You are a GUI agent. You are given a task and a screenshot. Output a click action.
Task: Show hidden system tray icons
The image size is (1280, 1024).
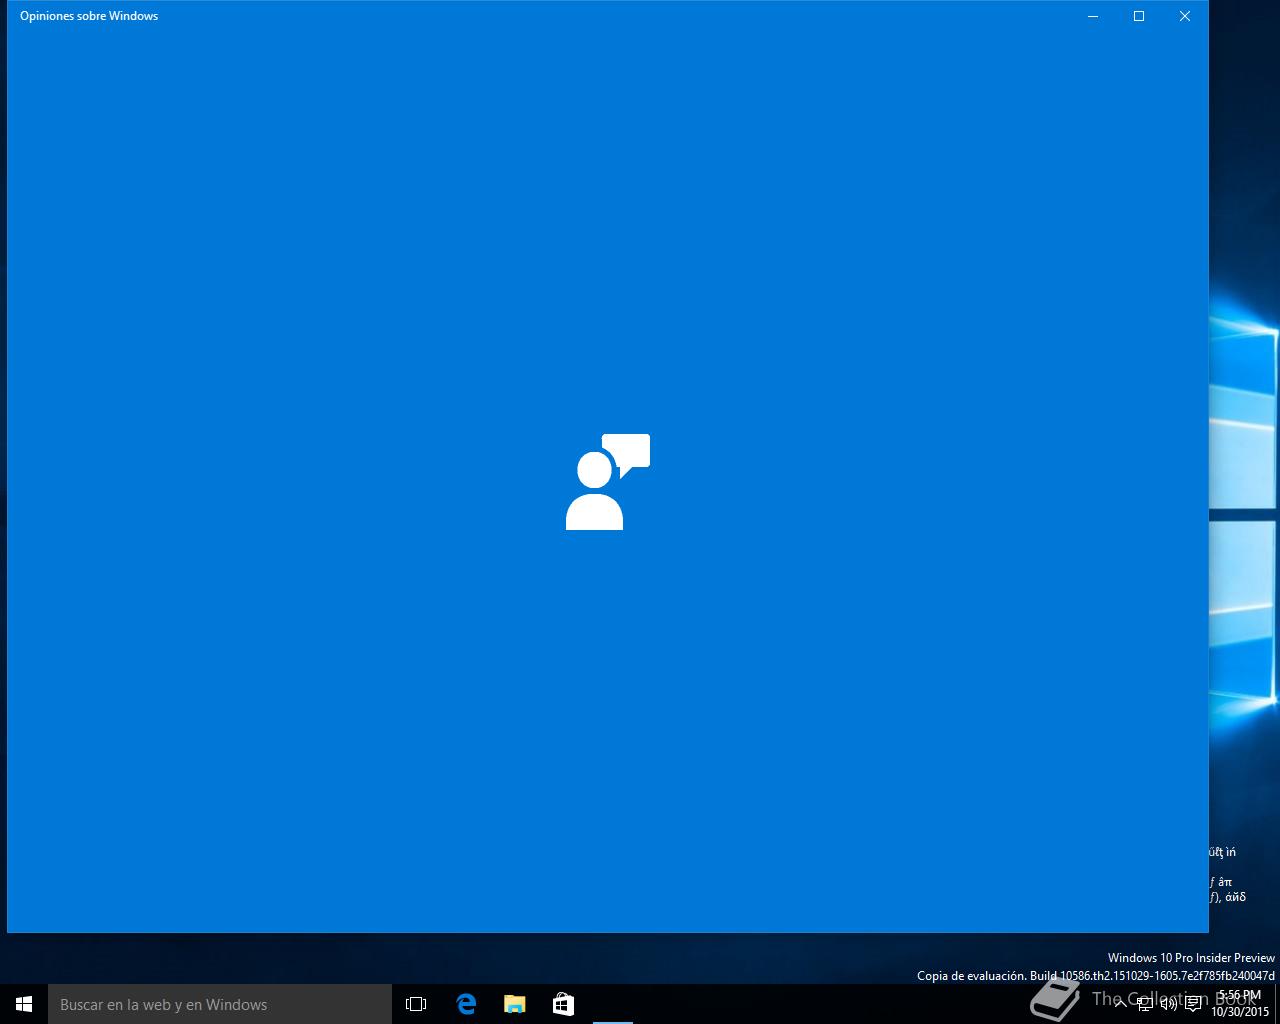tap(1120, 1004)
